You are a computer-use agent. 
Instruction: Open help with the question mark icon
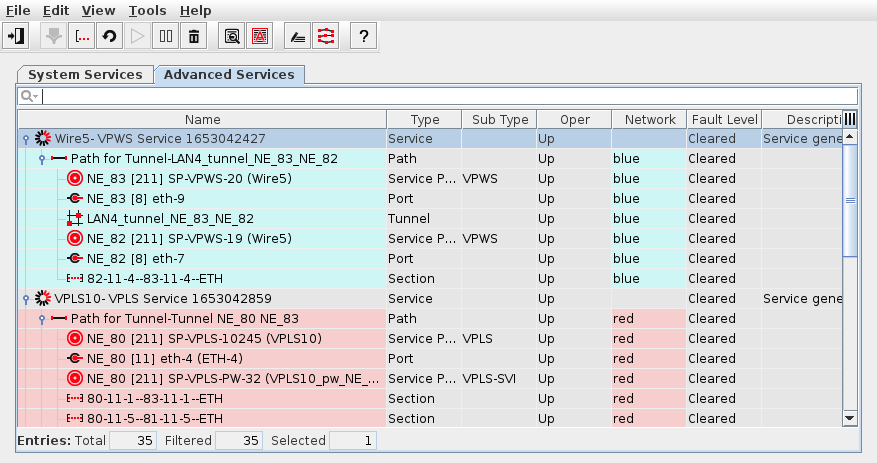point(363,37)
